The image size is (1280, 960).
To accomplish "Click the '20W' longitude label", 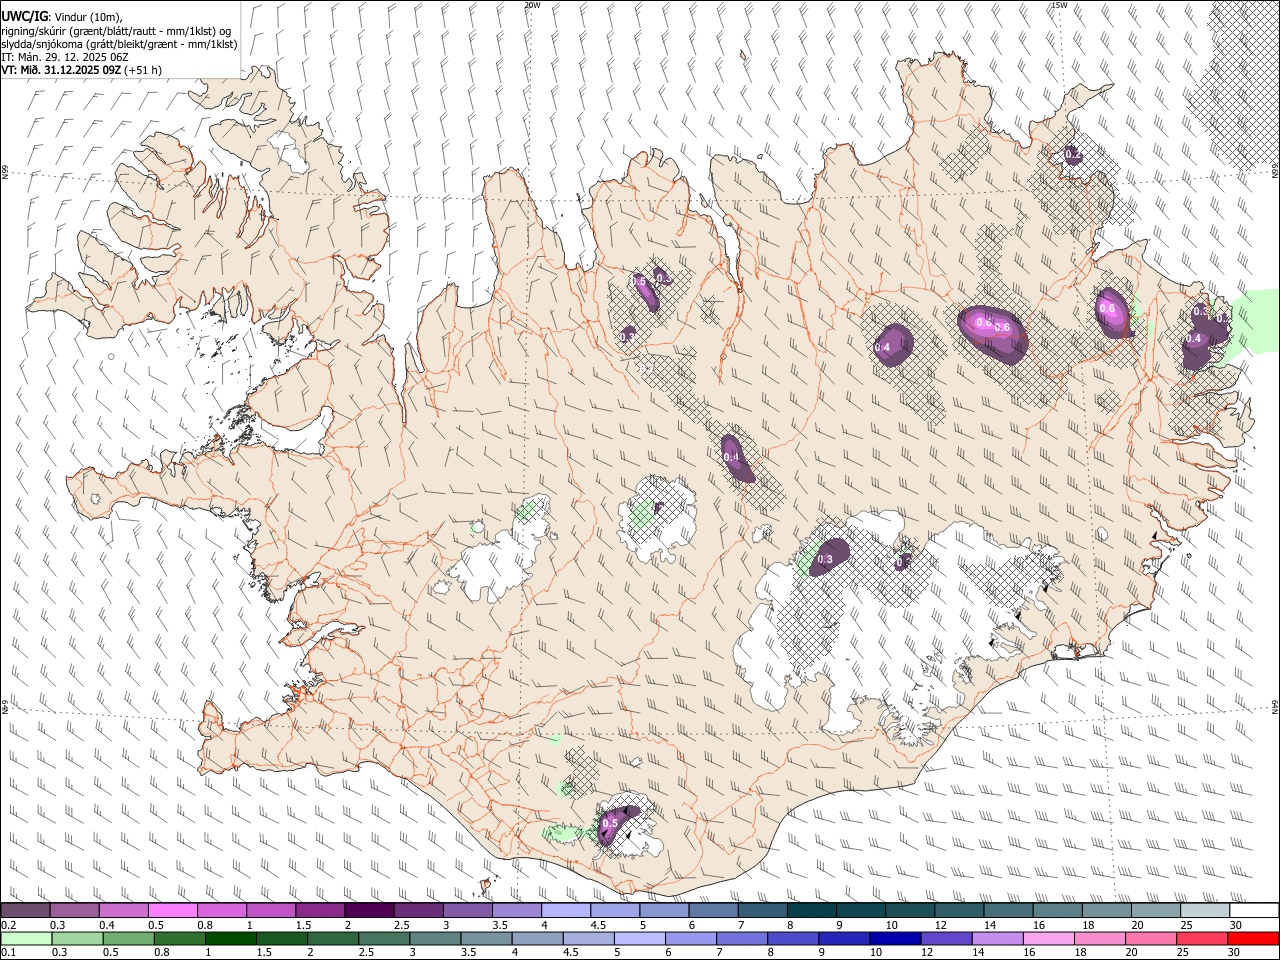I will click(x=532, y=5).
